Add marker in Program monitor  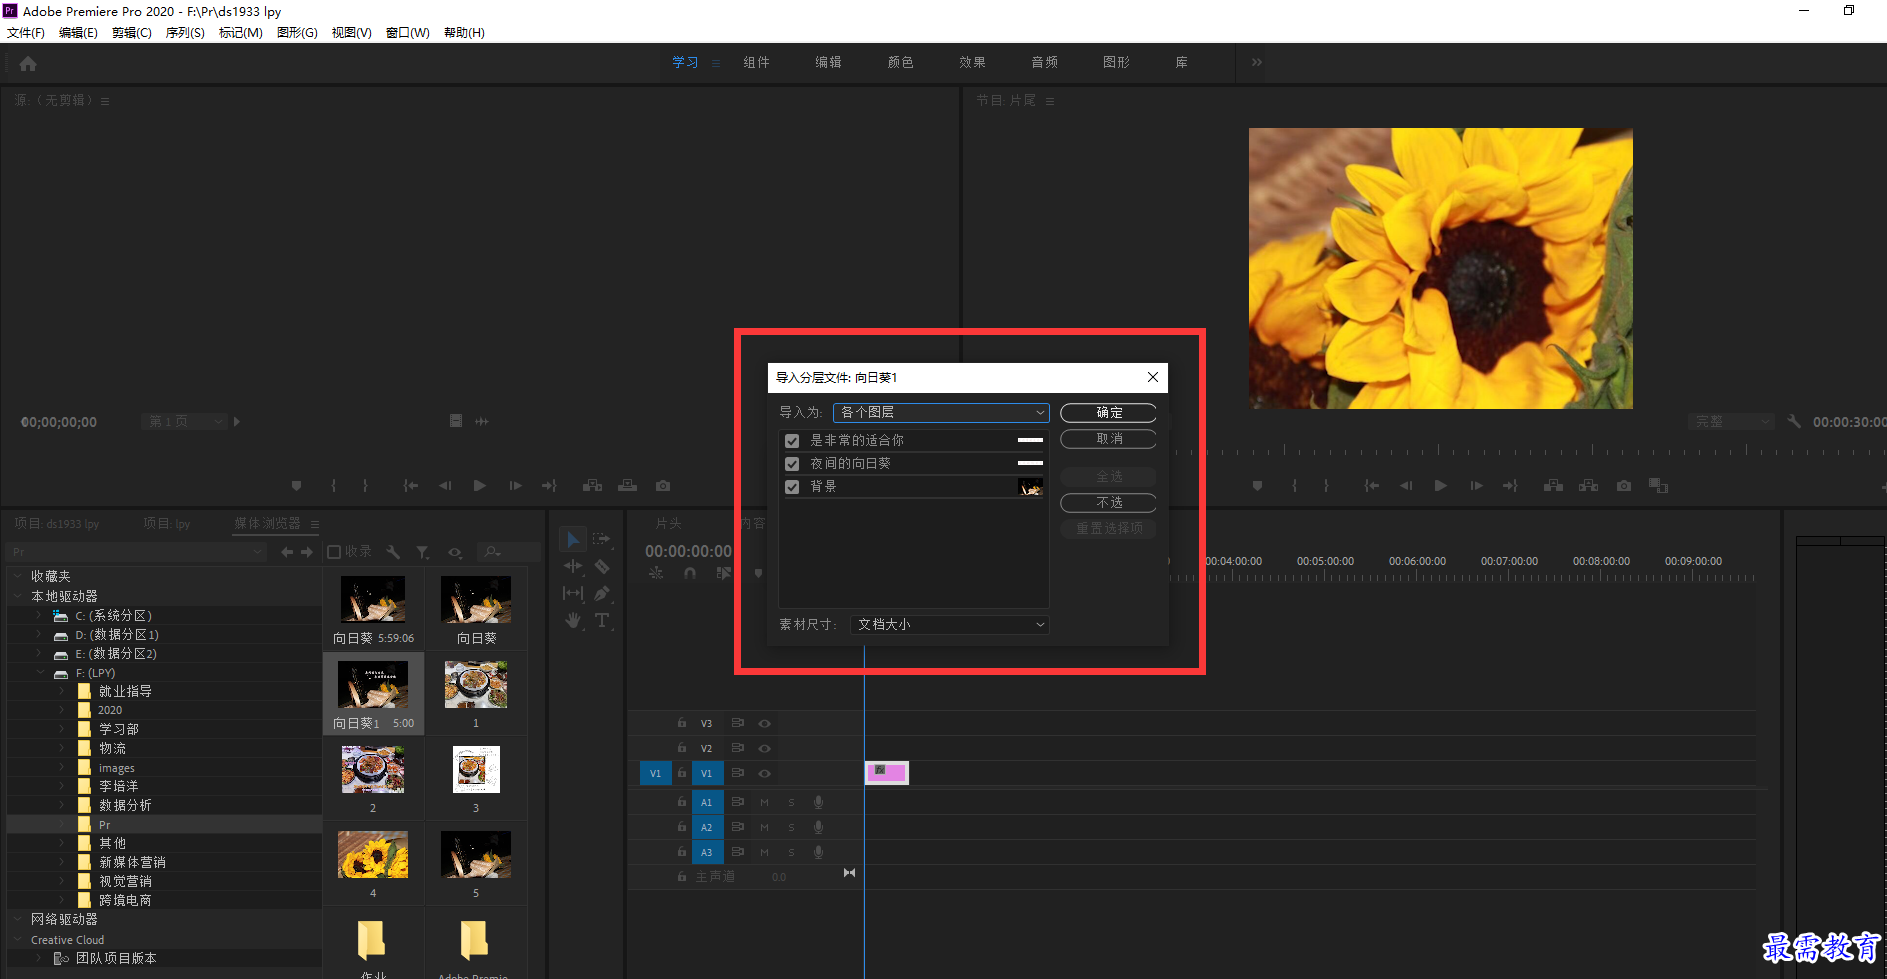click(x=1257, y=486)
